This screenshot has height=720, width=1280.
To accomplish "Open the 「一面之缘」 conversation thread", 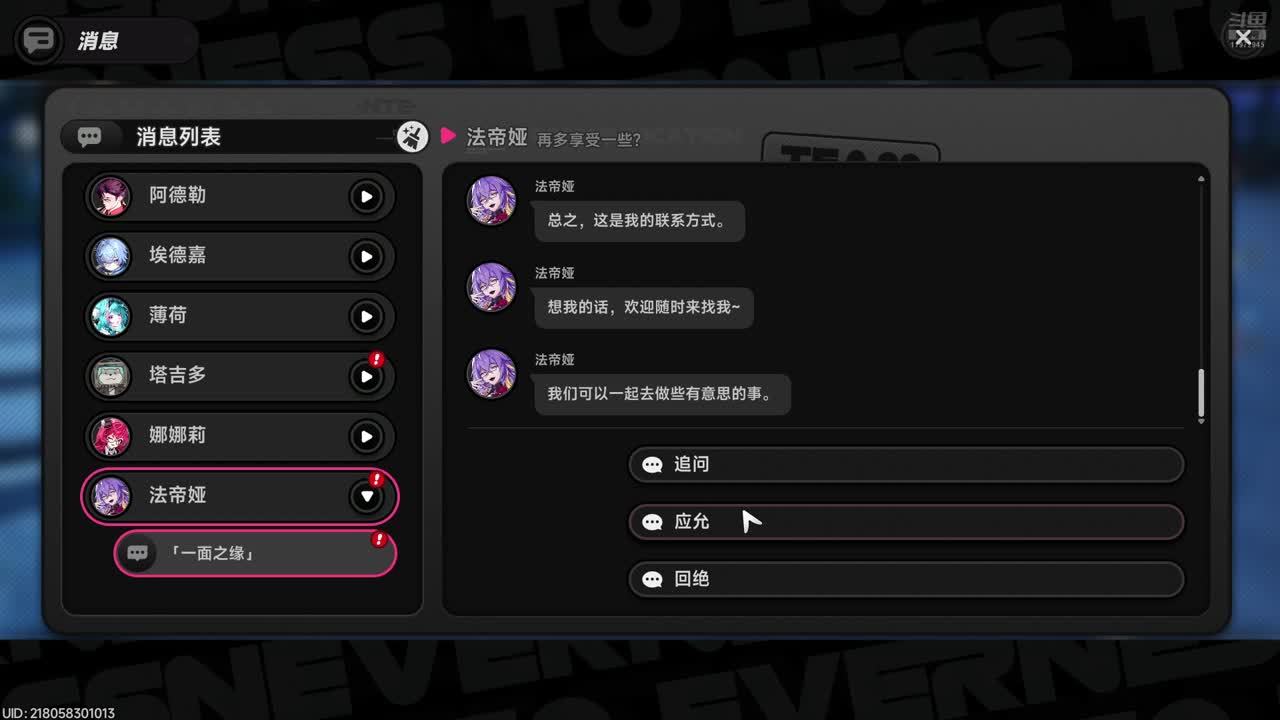I will (255, 553).
